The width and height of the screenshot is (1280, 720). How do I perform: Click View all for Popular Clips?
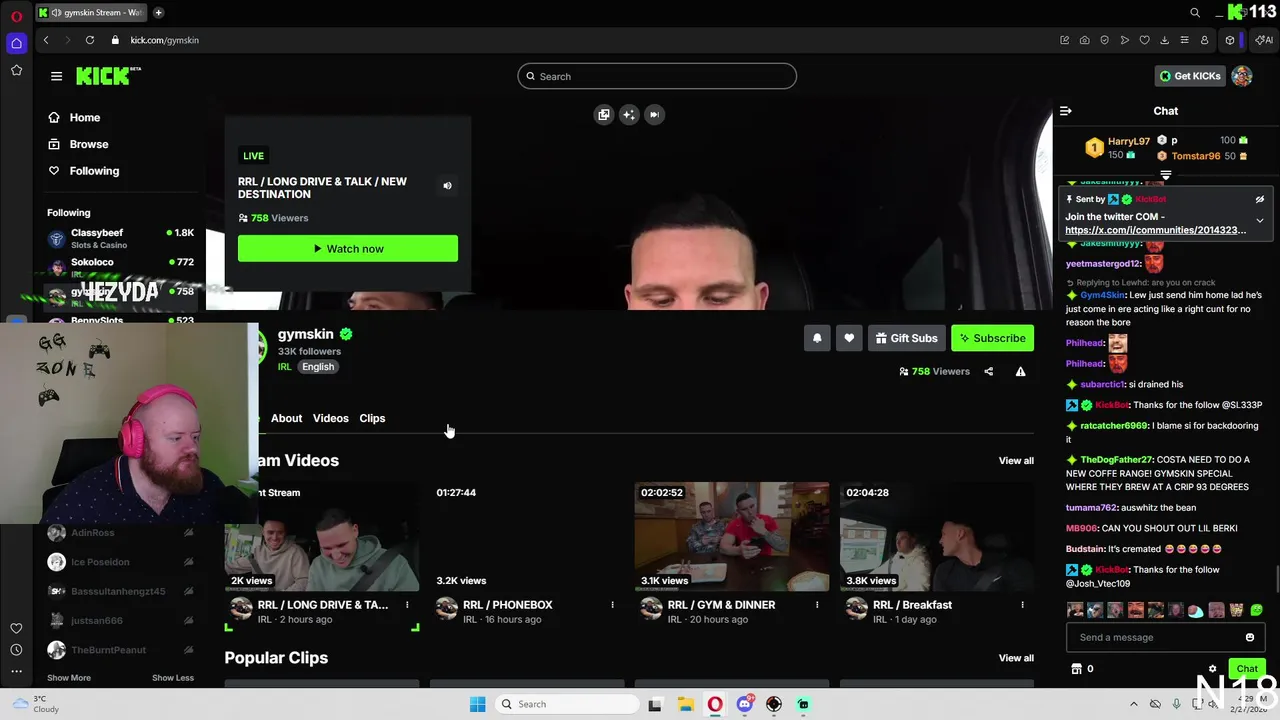coord(1016,658)
